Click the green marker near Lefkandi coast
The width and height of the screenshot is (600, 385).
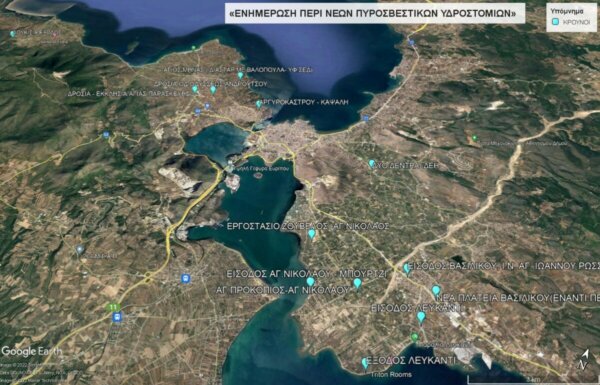414,337
